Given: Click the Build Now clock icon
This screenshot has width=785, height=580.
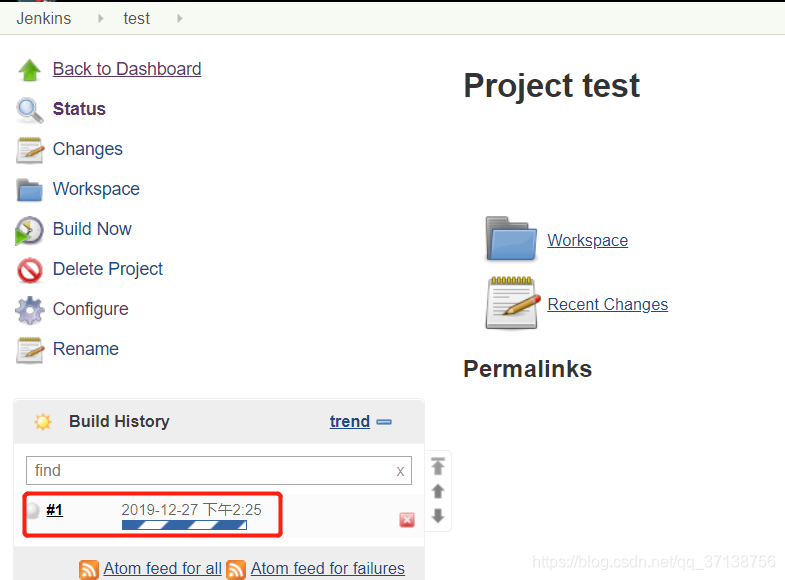Looking at the screenshot, I should tap(29, 230).
